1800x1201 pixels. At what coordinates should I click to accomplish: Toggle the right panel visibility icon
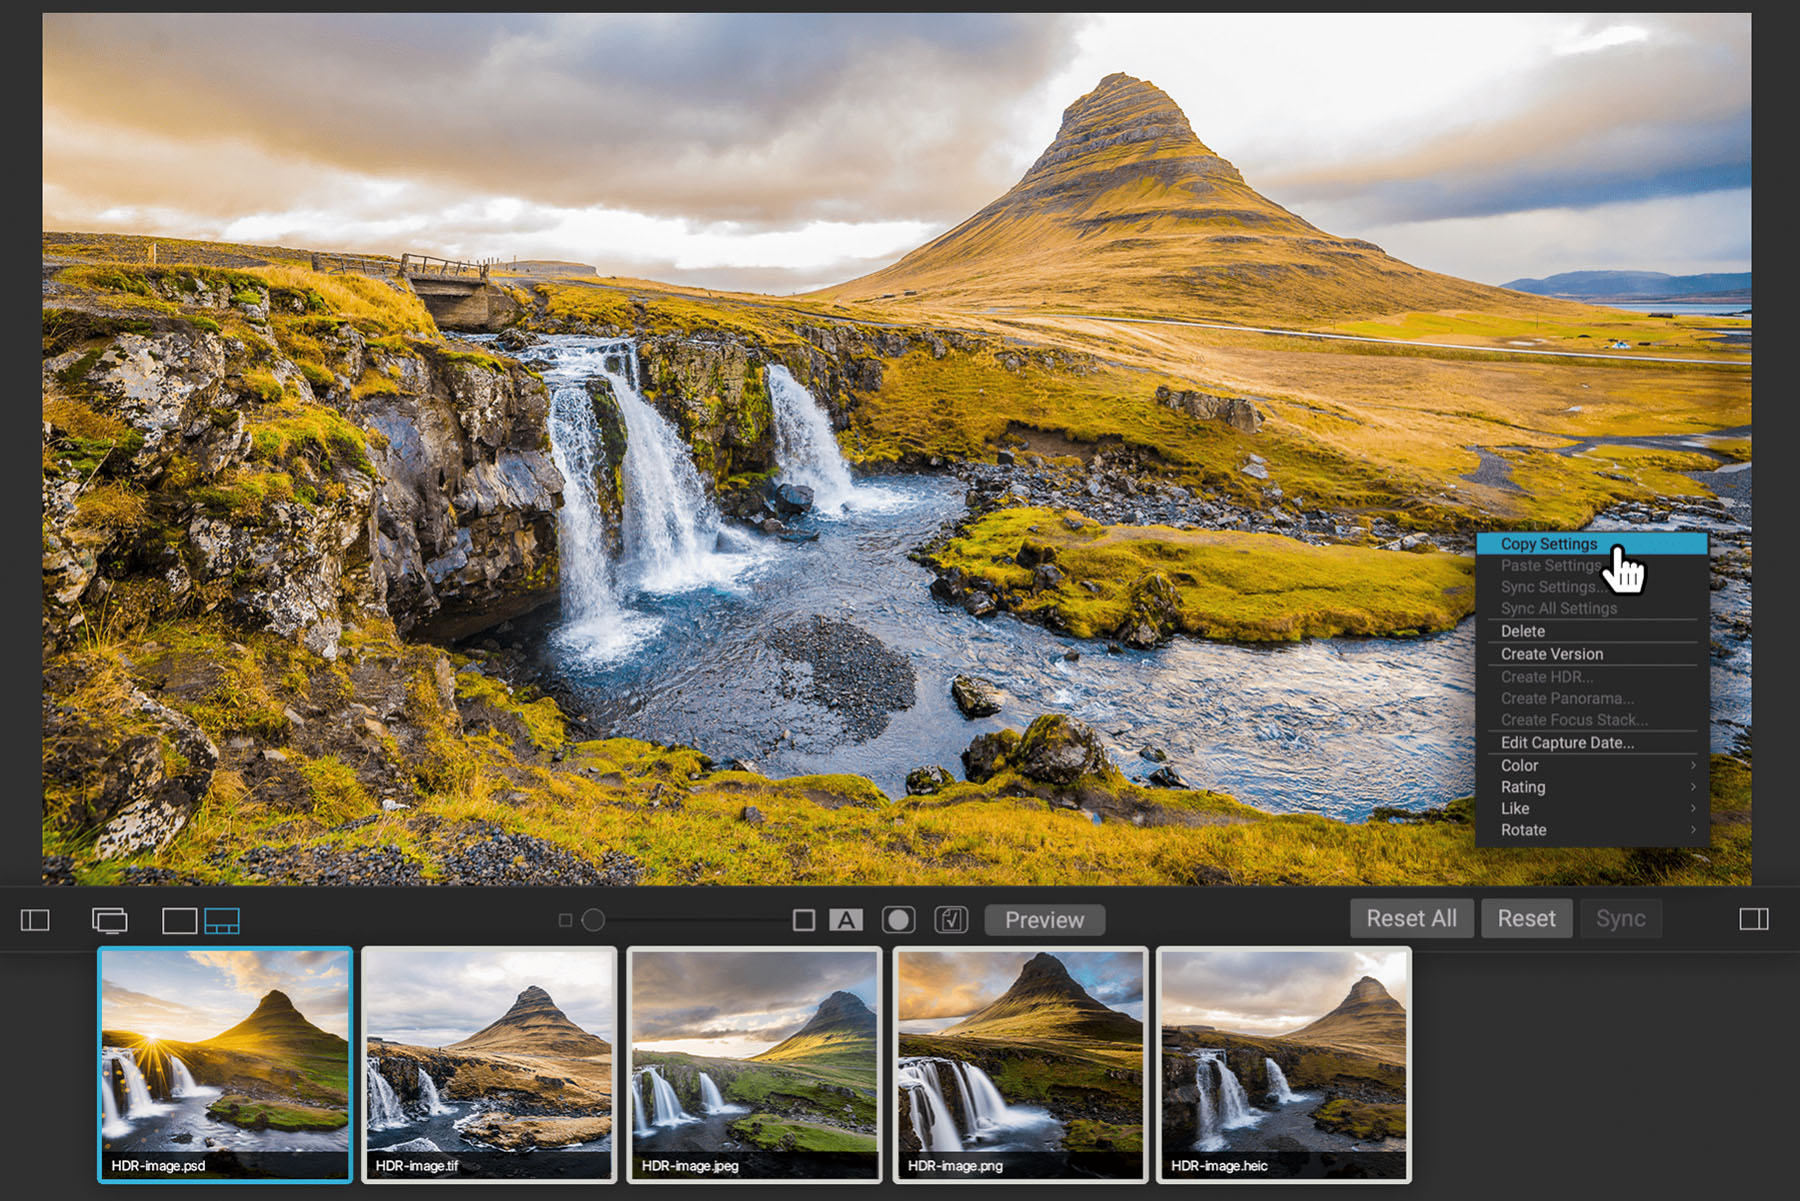[x=1754, y=919]
